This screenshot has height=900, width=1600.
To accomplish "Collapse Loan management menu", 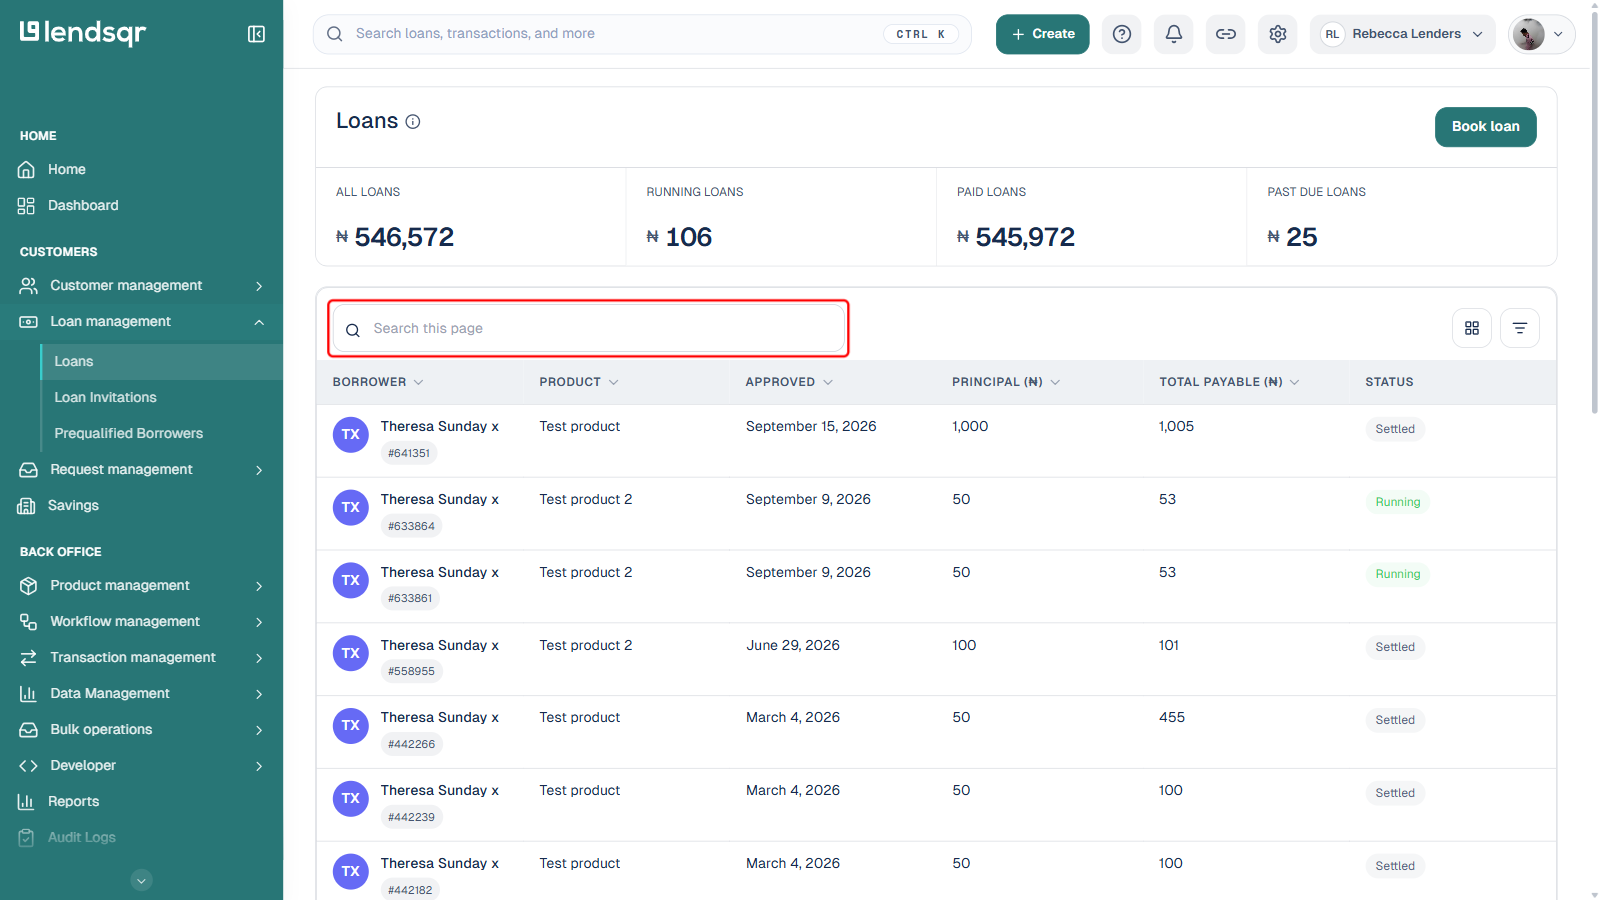I will click(x=141, y=322).
